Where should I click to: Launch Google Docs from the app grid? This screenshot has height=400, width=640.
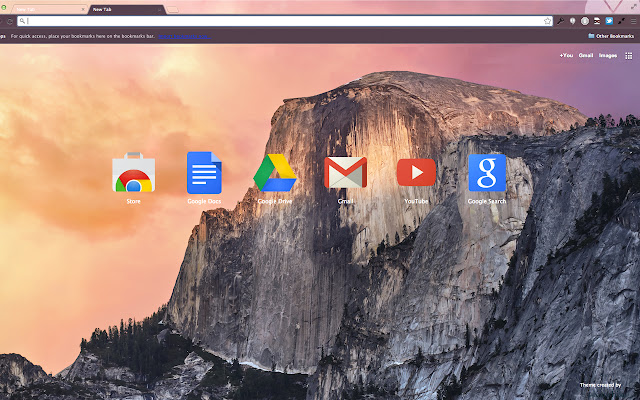coord(204,173)
